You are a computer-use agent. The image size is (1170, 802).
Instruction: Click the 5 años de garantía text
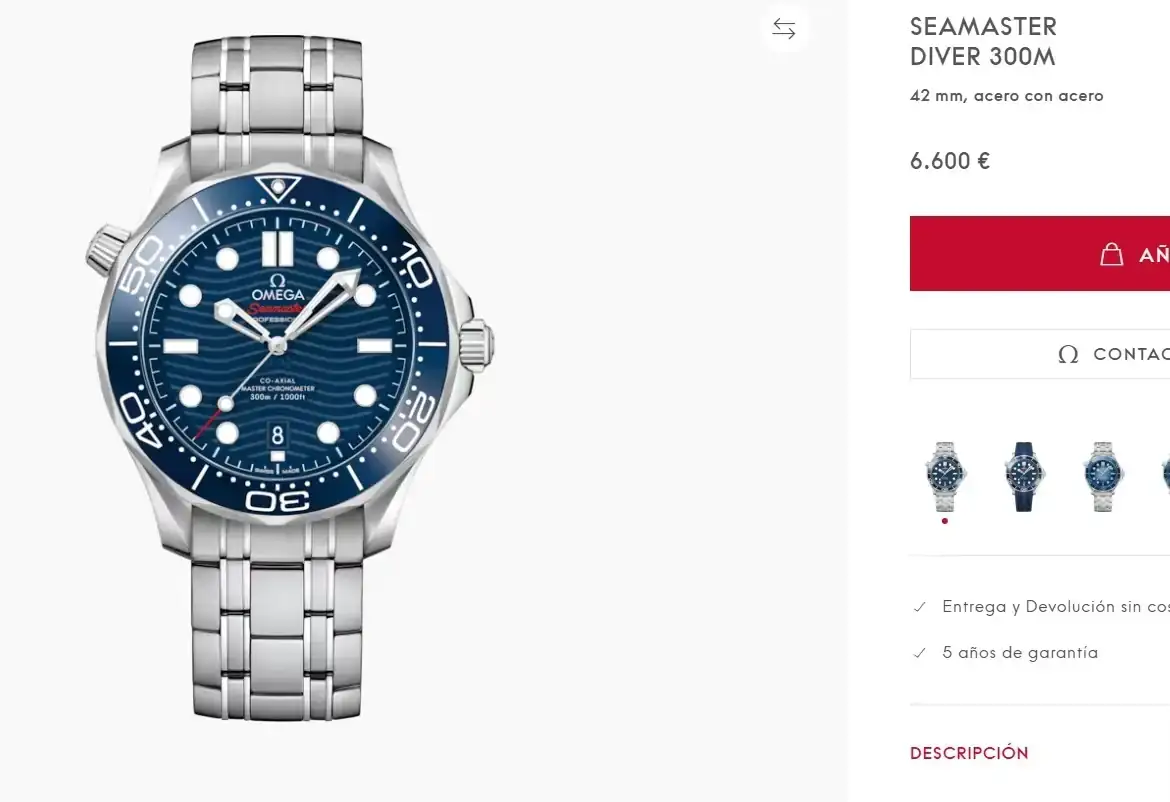pyautogui.click(x=1020, y=653)
